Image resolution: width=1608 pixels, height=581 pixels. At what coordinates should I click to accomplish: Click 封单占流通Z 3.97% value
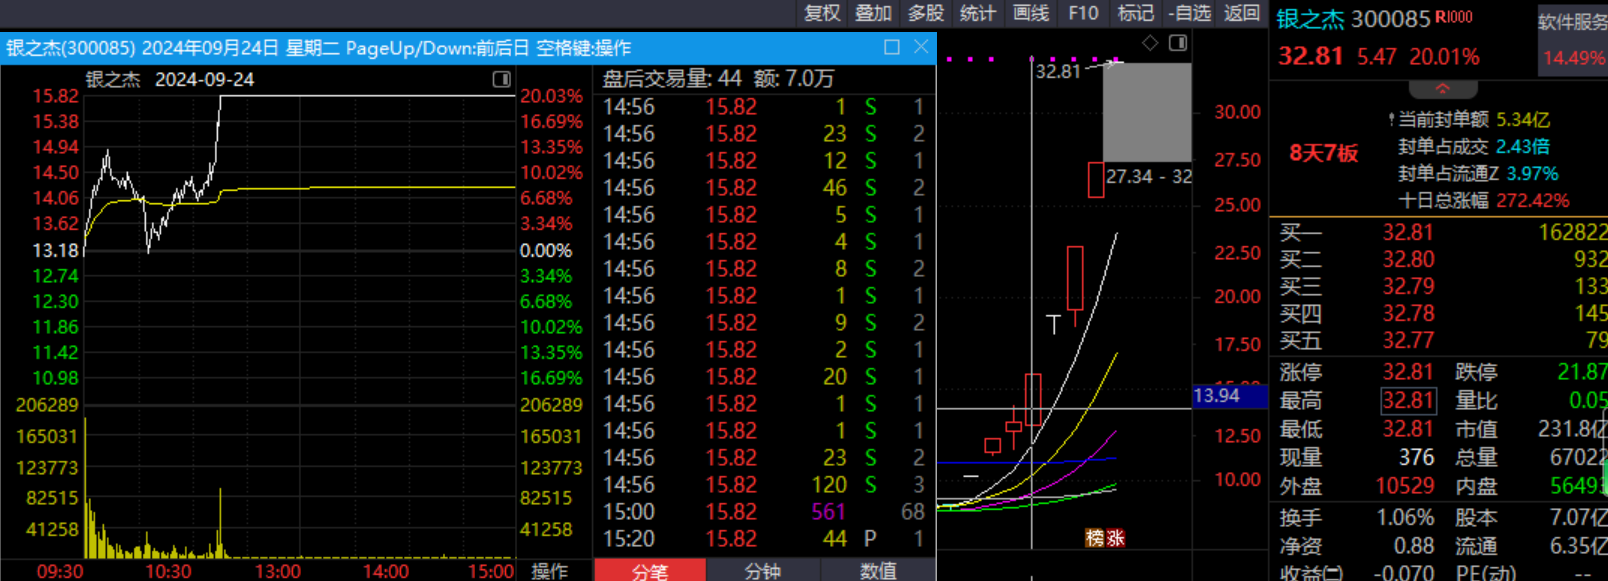point(1532,174)
